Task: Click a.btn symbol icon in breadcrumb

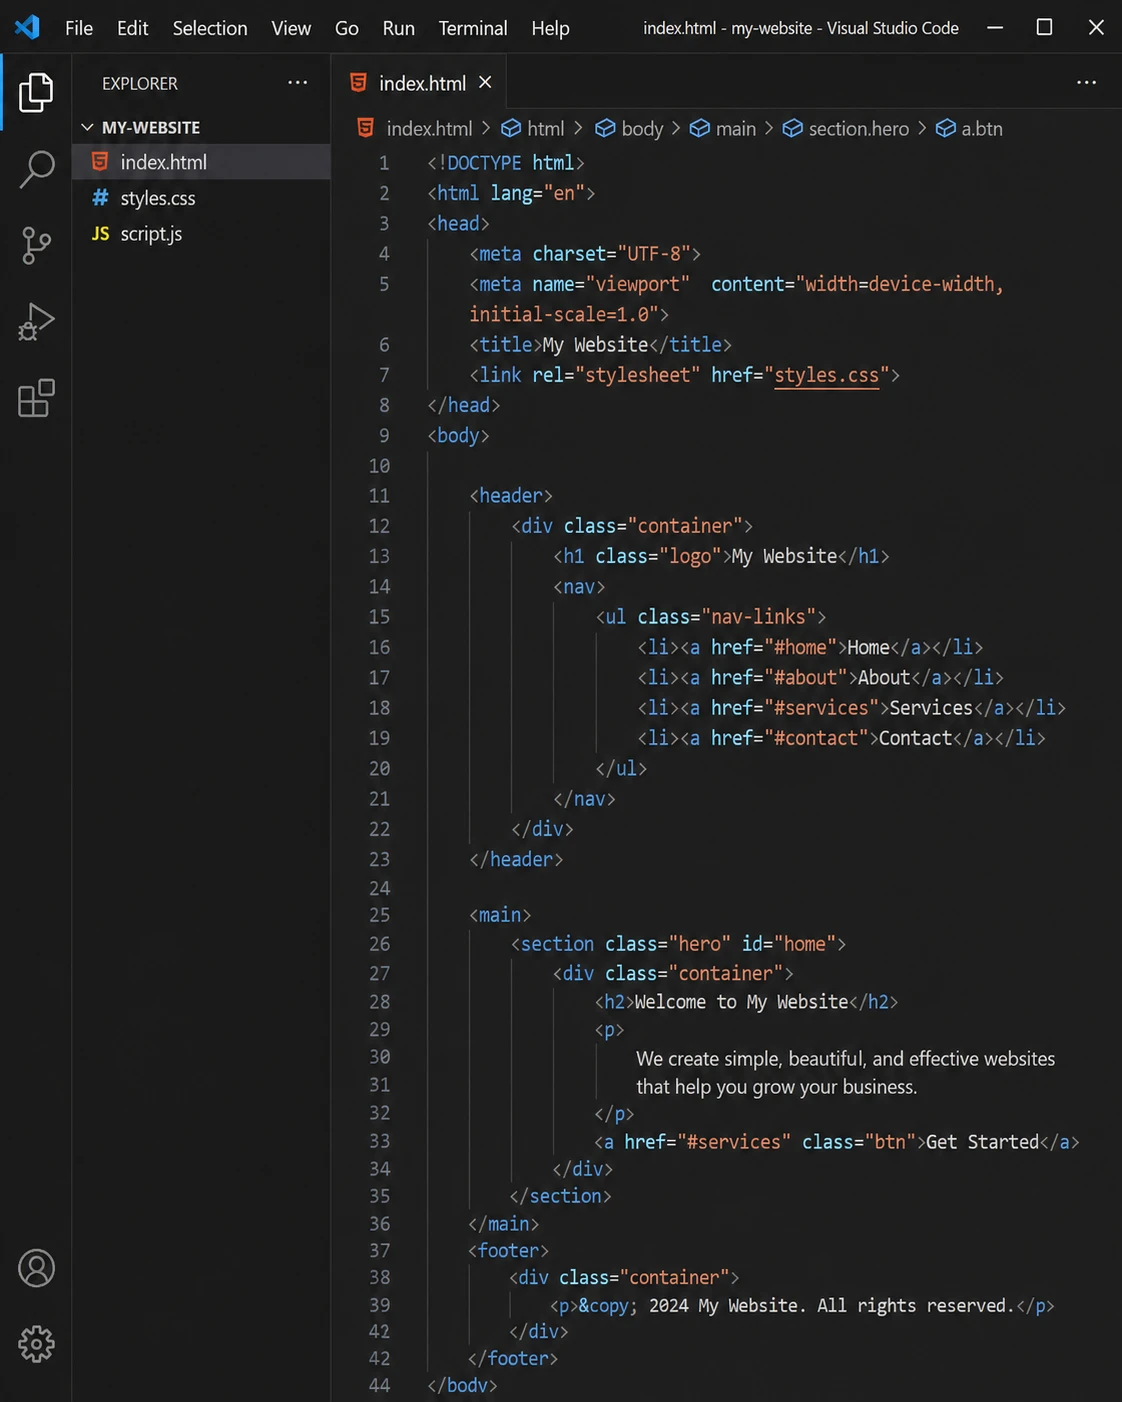Action: [x=945, y=128]
